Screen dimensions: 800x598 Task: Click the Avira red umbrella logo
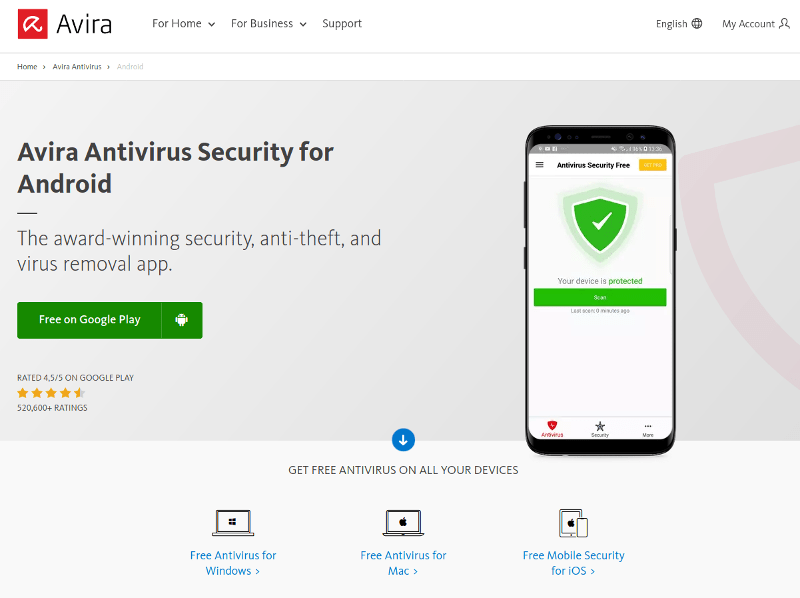33,24
